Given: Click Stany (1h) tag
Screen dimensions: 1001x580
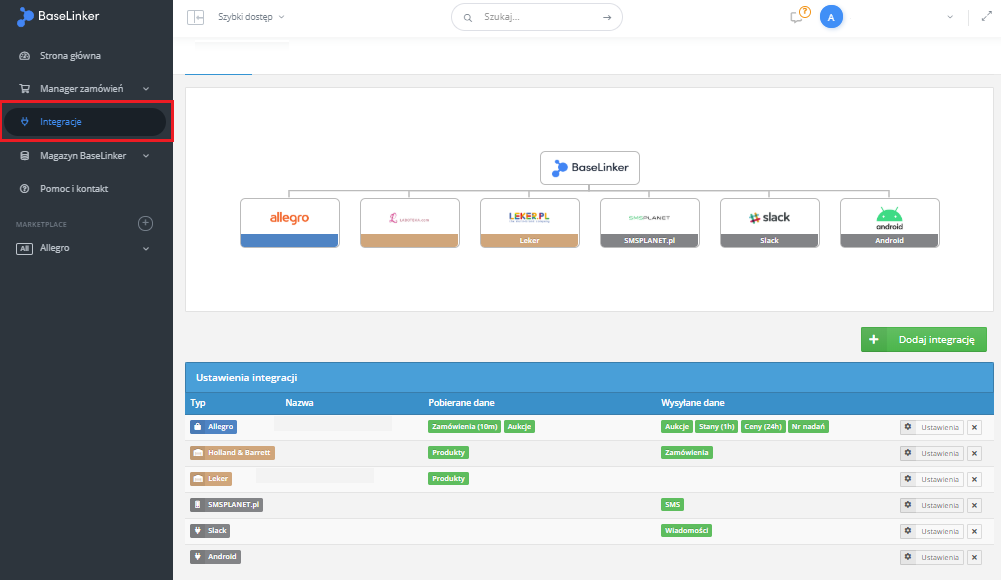Looking at the screenshot, I should (x=716, y=427).
